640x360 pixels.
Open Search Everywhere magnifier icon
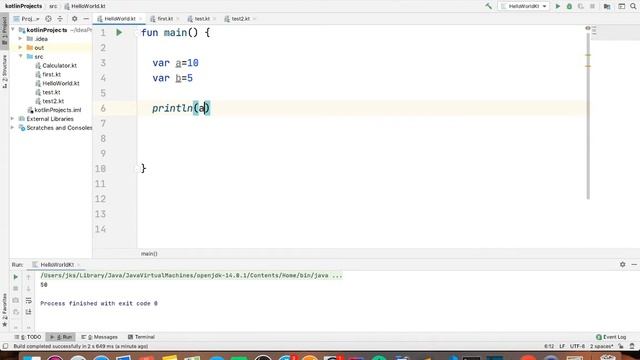(633, 6)
